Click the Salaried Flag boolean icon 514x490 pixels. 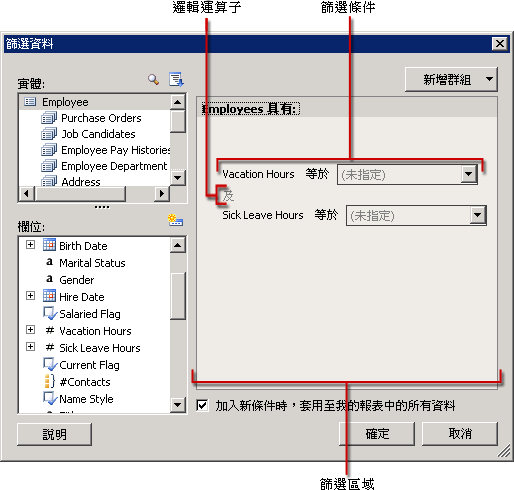coord(50,313)
